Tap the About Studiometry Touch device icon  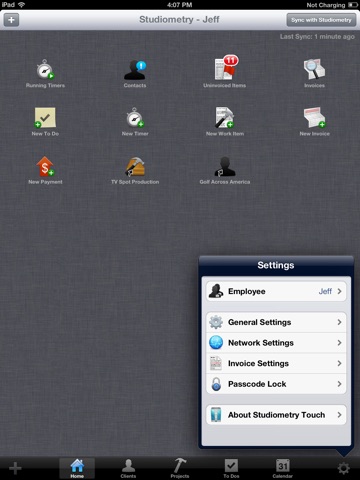(x=216, y=415)
